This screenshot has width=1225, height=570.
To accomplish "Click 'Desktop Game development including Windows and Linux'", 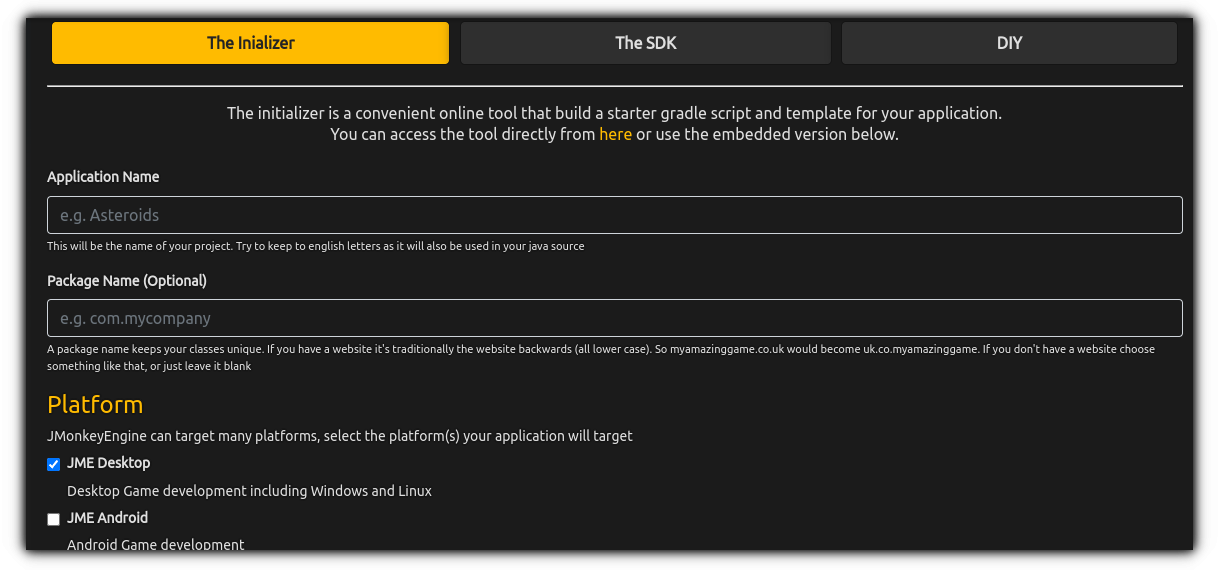I will pyautogui.click(x=249, y=491).
